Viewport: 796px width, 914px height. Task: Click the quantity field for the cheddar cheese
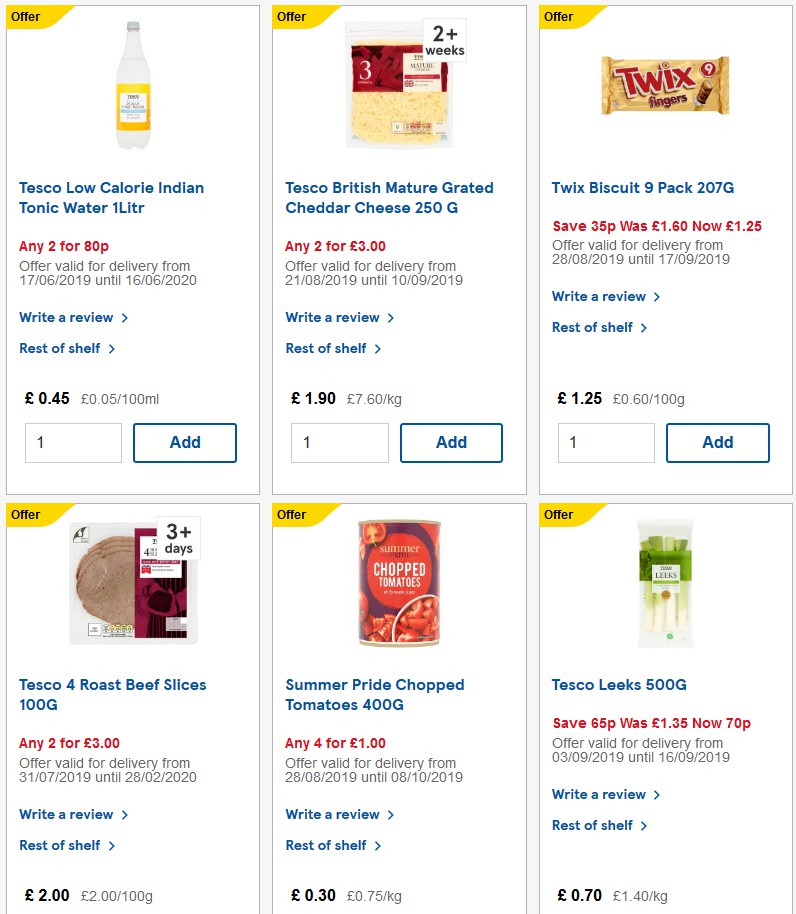coord(339,442)
